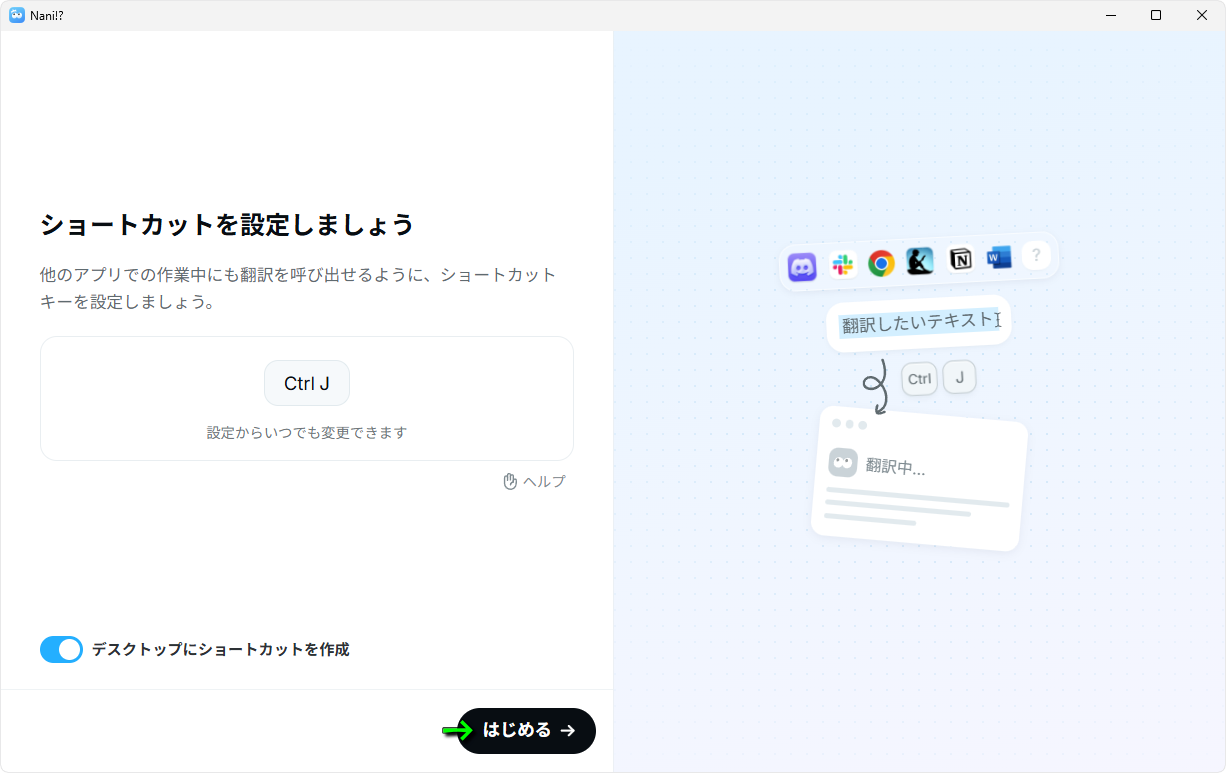Open the ヘルプ link
1226x773 pixels.
534,482
